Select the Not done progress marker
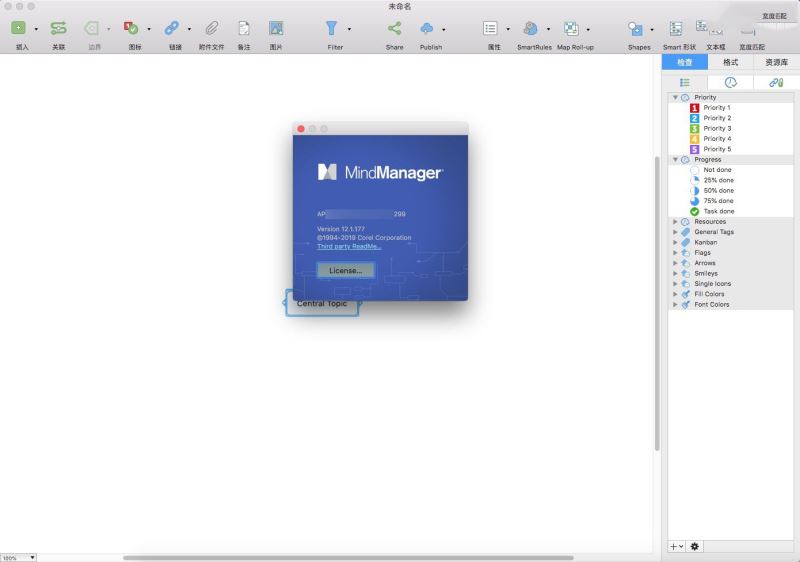Viewport: 800px width, 562px height. click(x=694, y=170)
